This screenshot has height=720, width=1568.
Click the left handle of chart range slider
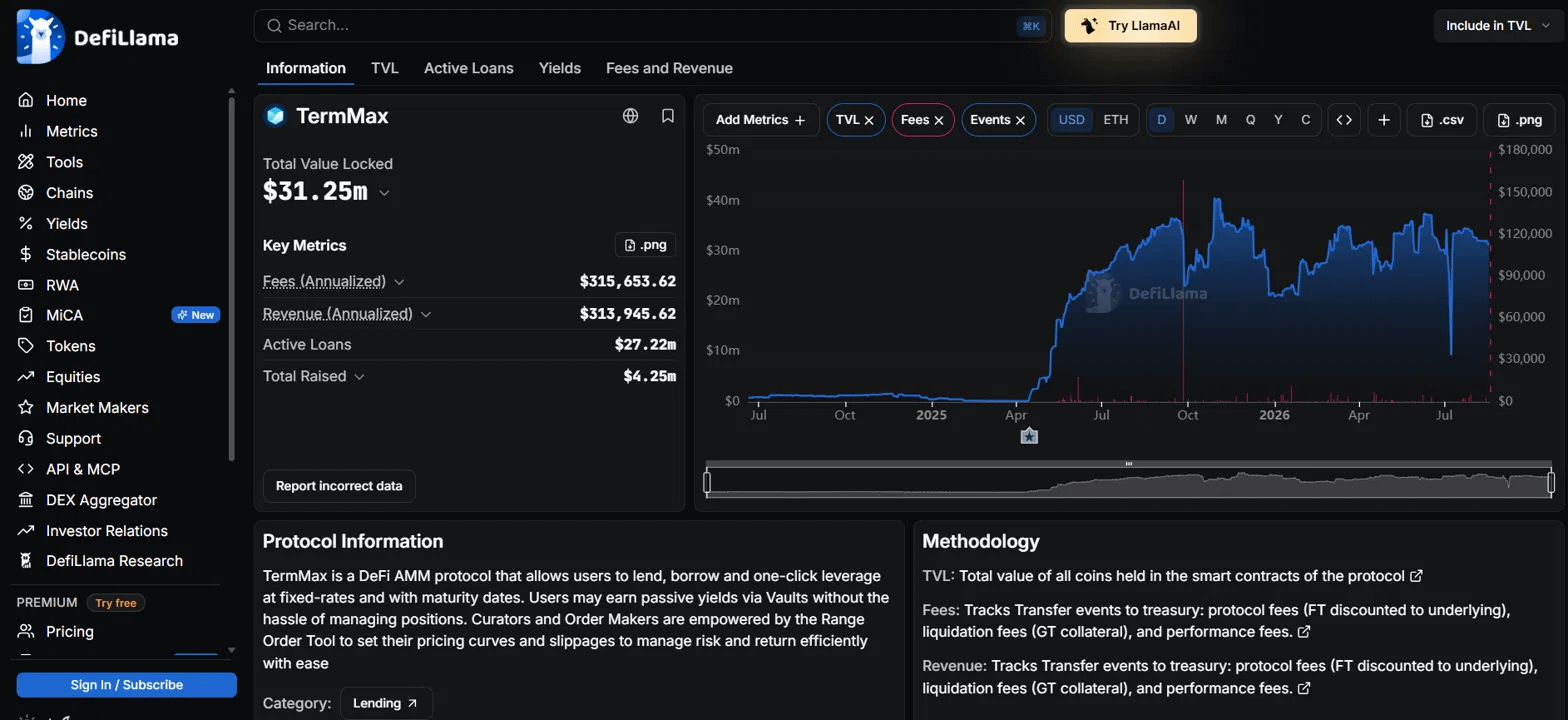pyautogui.click(x=707, y=483)
